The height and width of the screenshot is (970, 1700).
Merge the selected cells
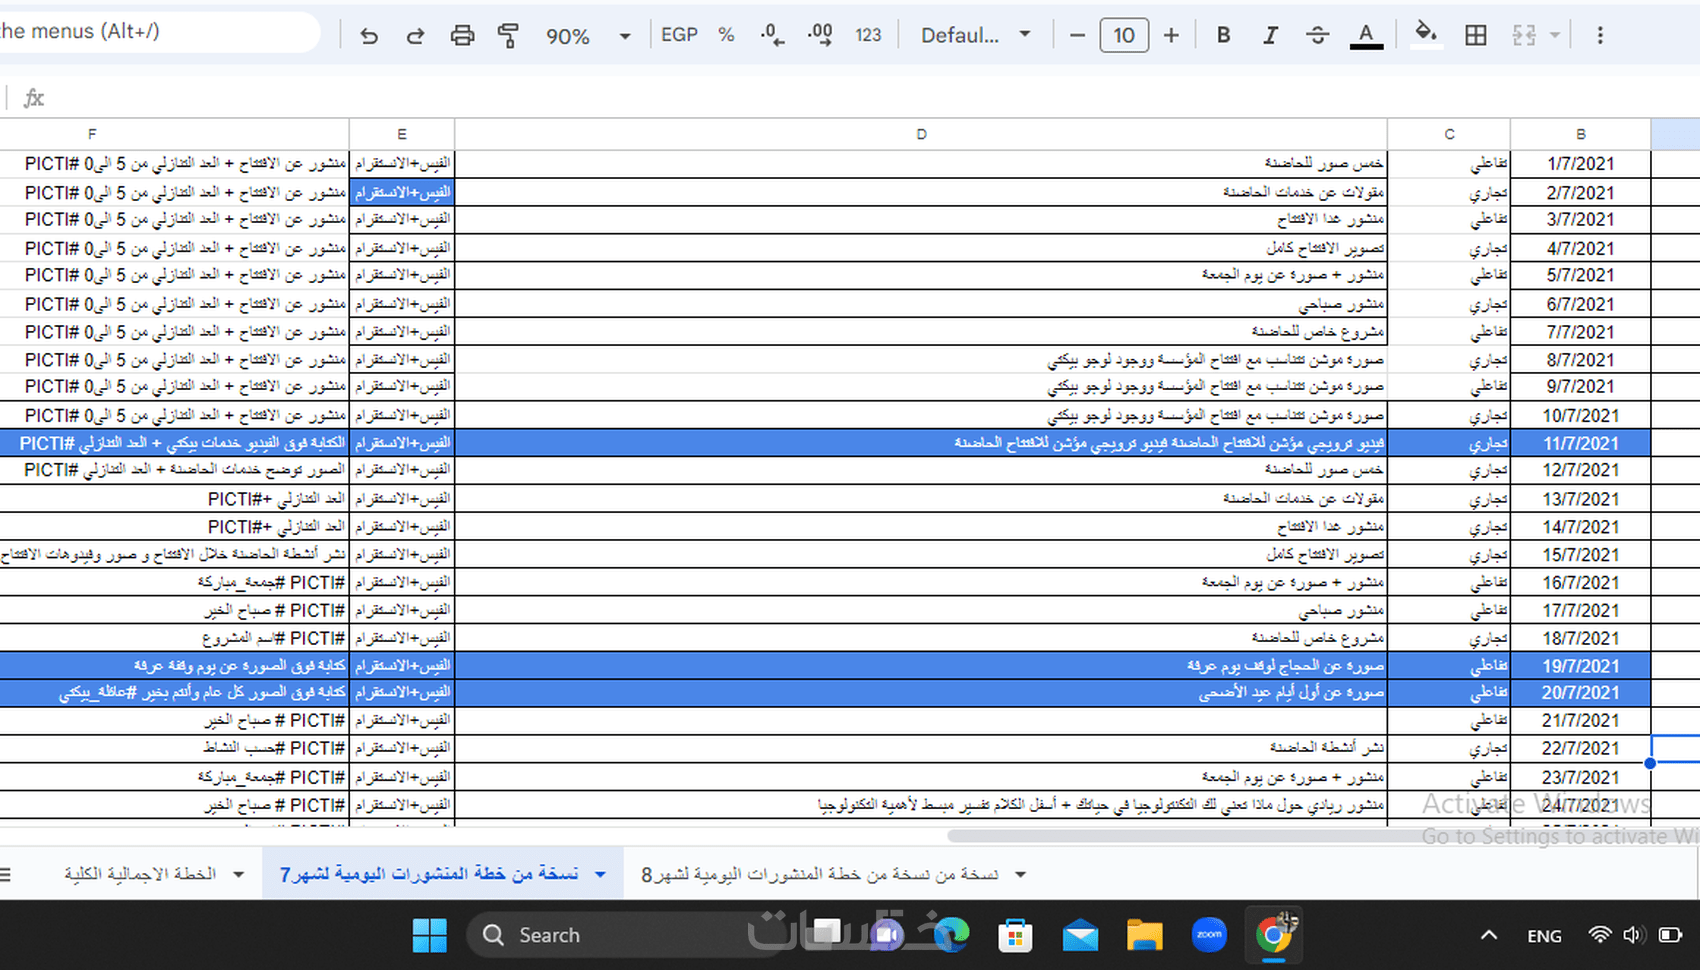(1524, 36)
